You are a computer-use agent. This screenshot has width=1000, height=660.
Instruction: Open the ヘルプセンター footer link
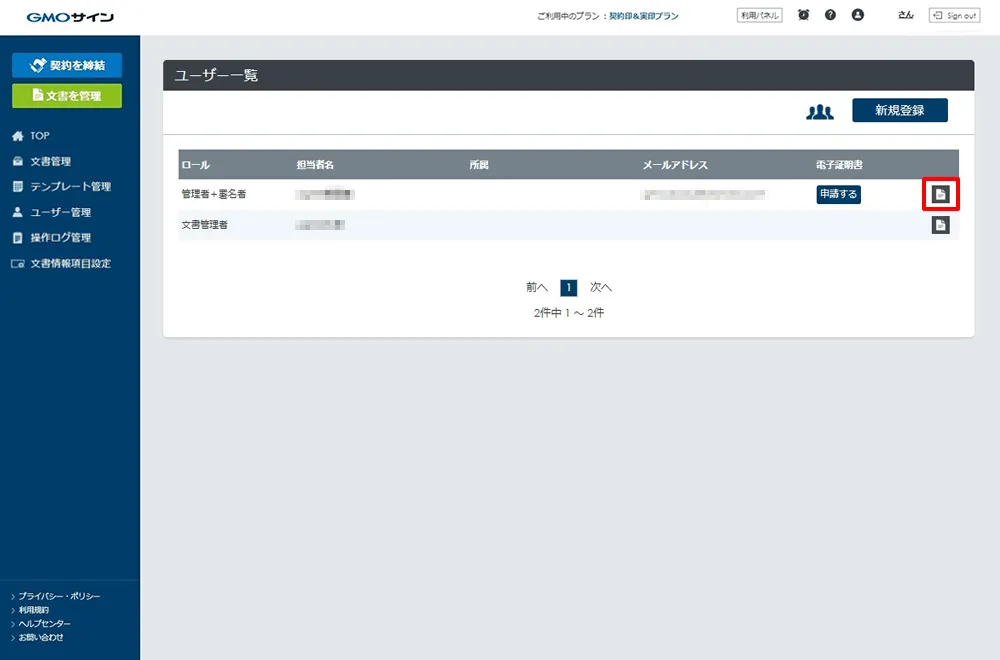(x=46, y=623)
